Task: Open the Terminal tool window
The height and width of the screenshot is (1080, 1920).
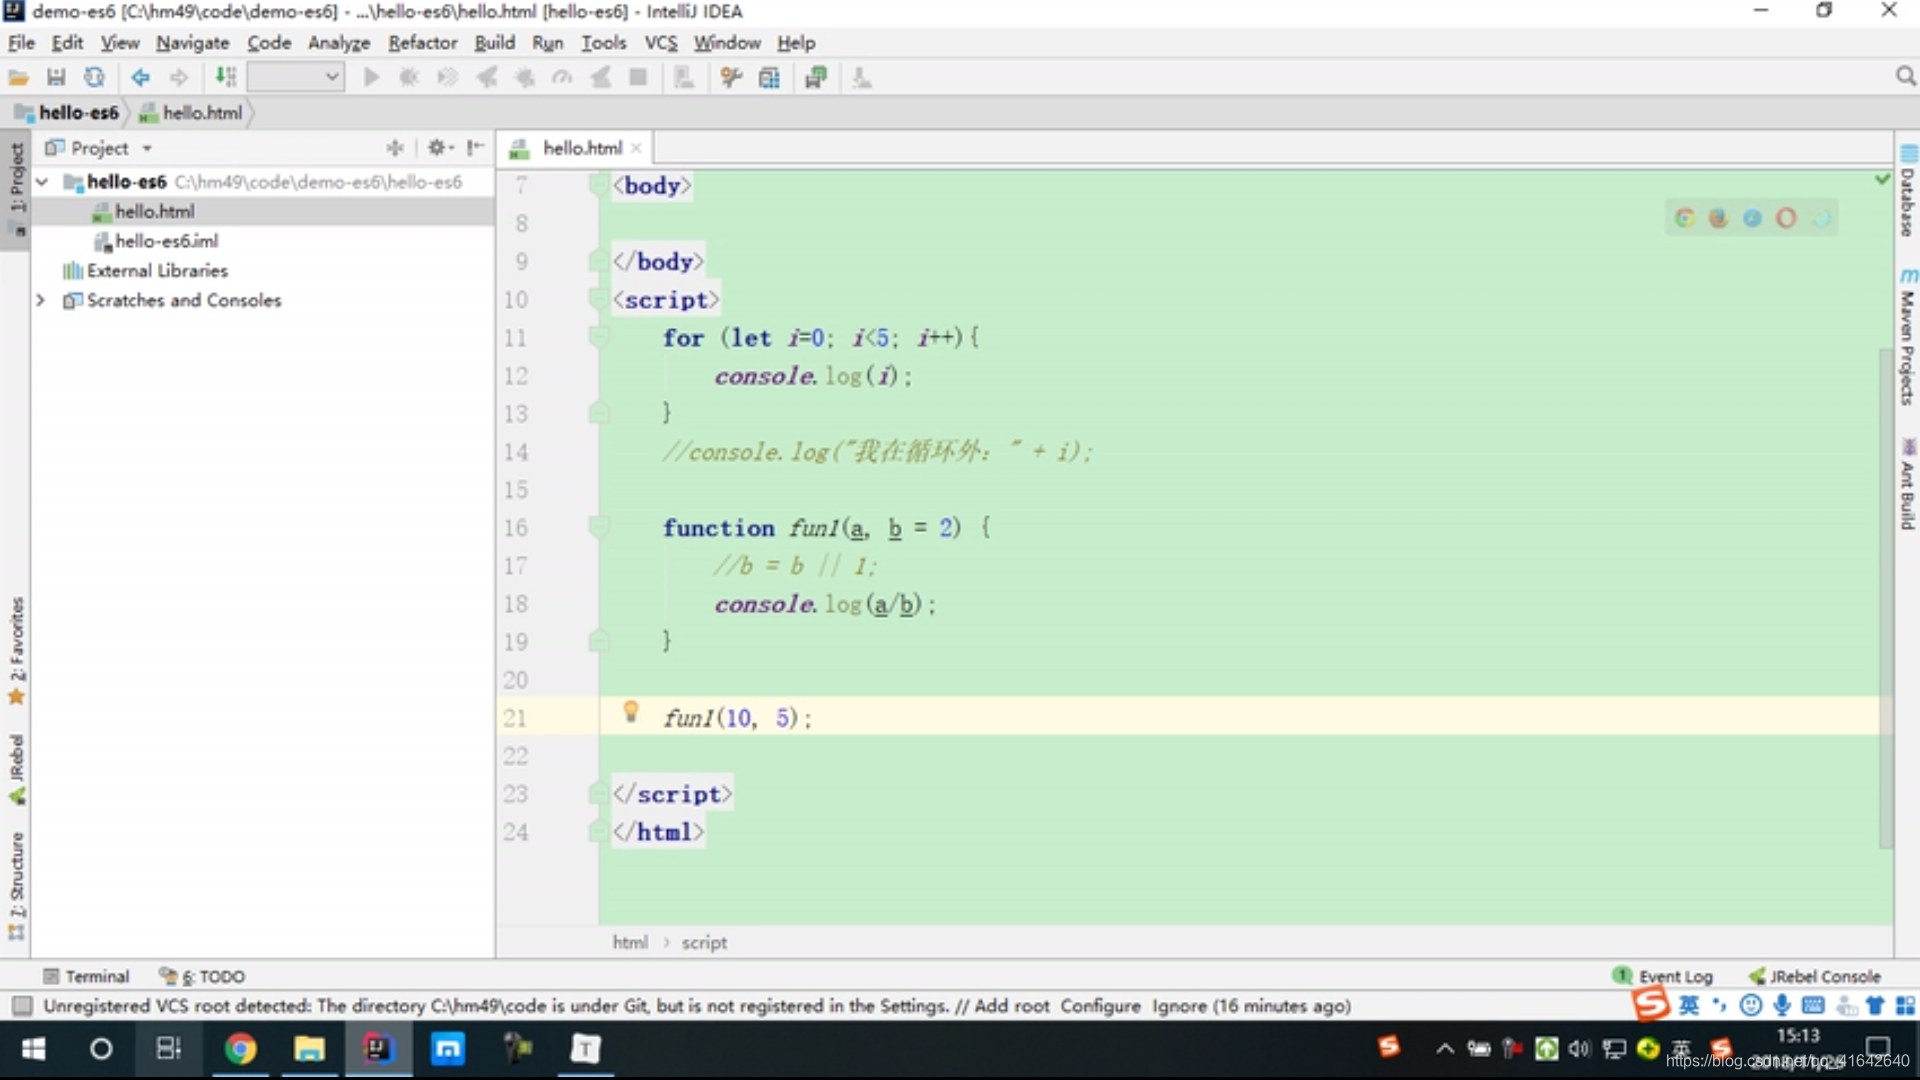Action: pyautogui.click(x=87, y=976)
